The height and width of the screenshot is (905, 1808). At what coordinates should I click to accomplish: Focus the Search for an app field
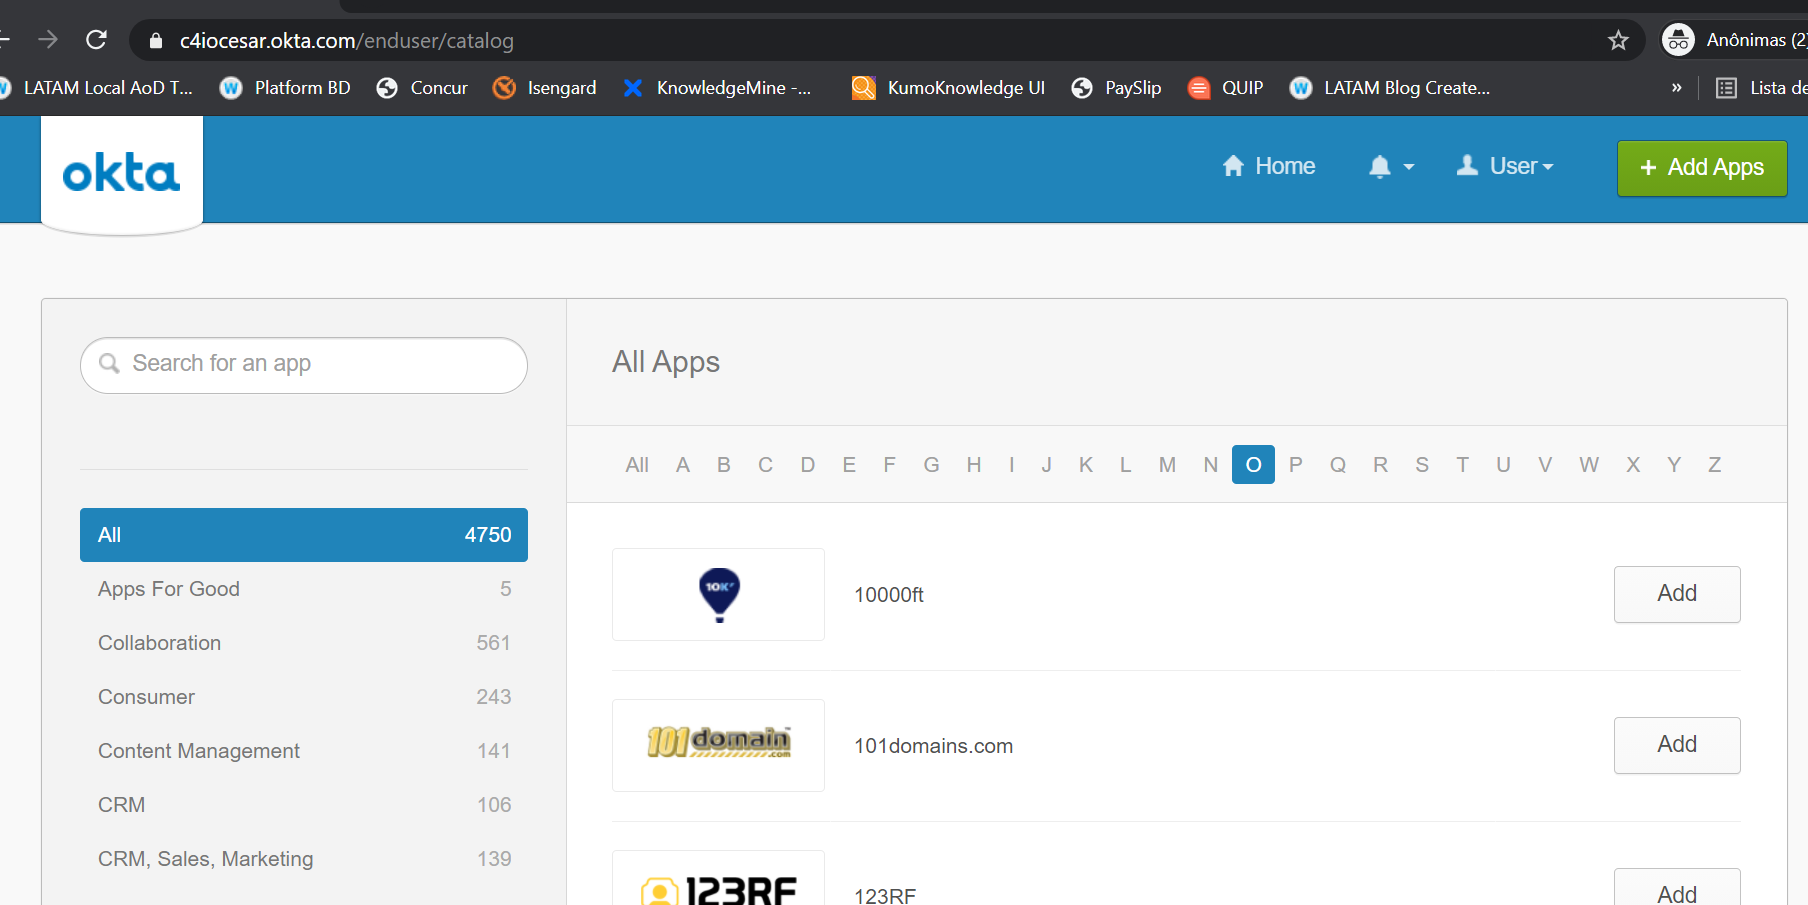point(304,365)
